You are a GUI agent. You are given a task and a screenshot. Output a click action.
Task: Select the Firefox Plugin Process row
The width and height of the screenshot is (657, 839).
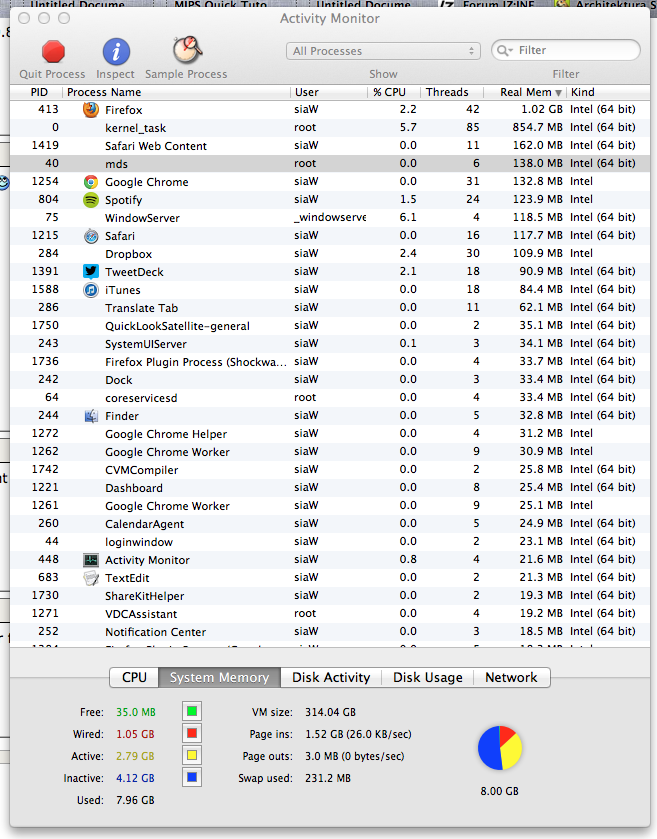coord(330,362)
